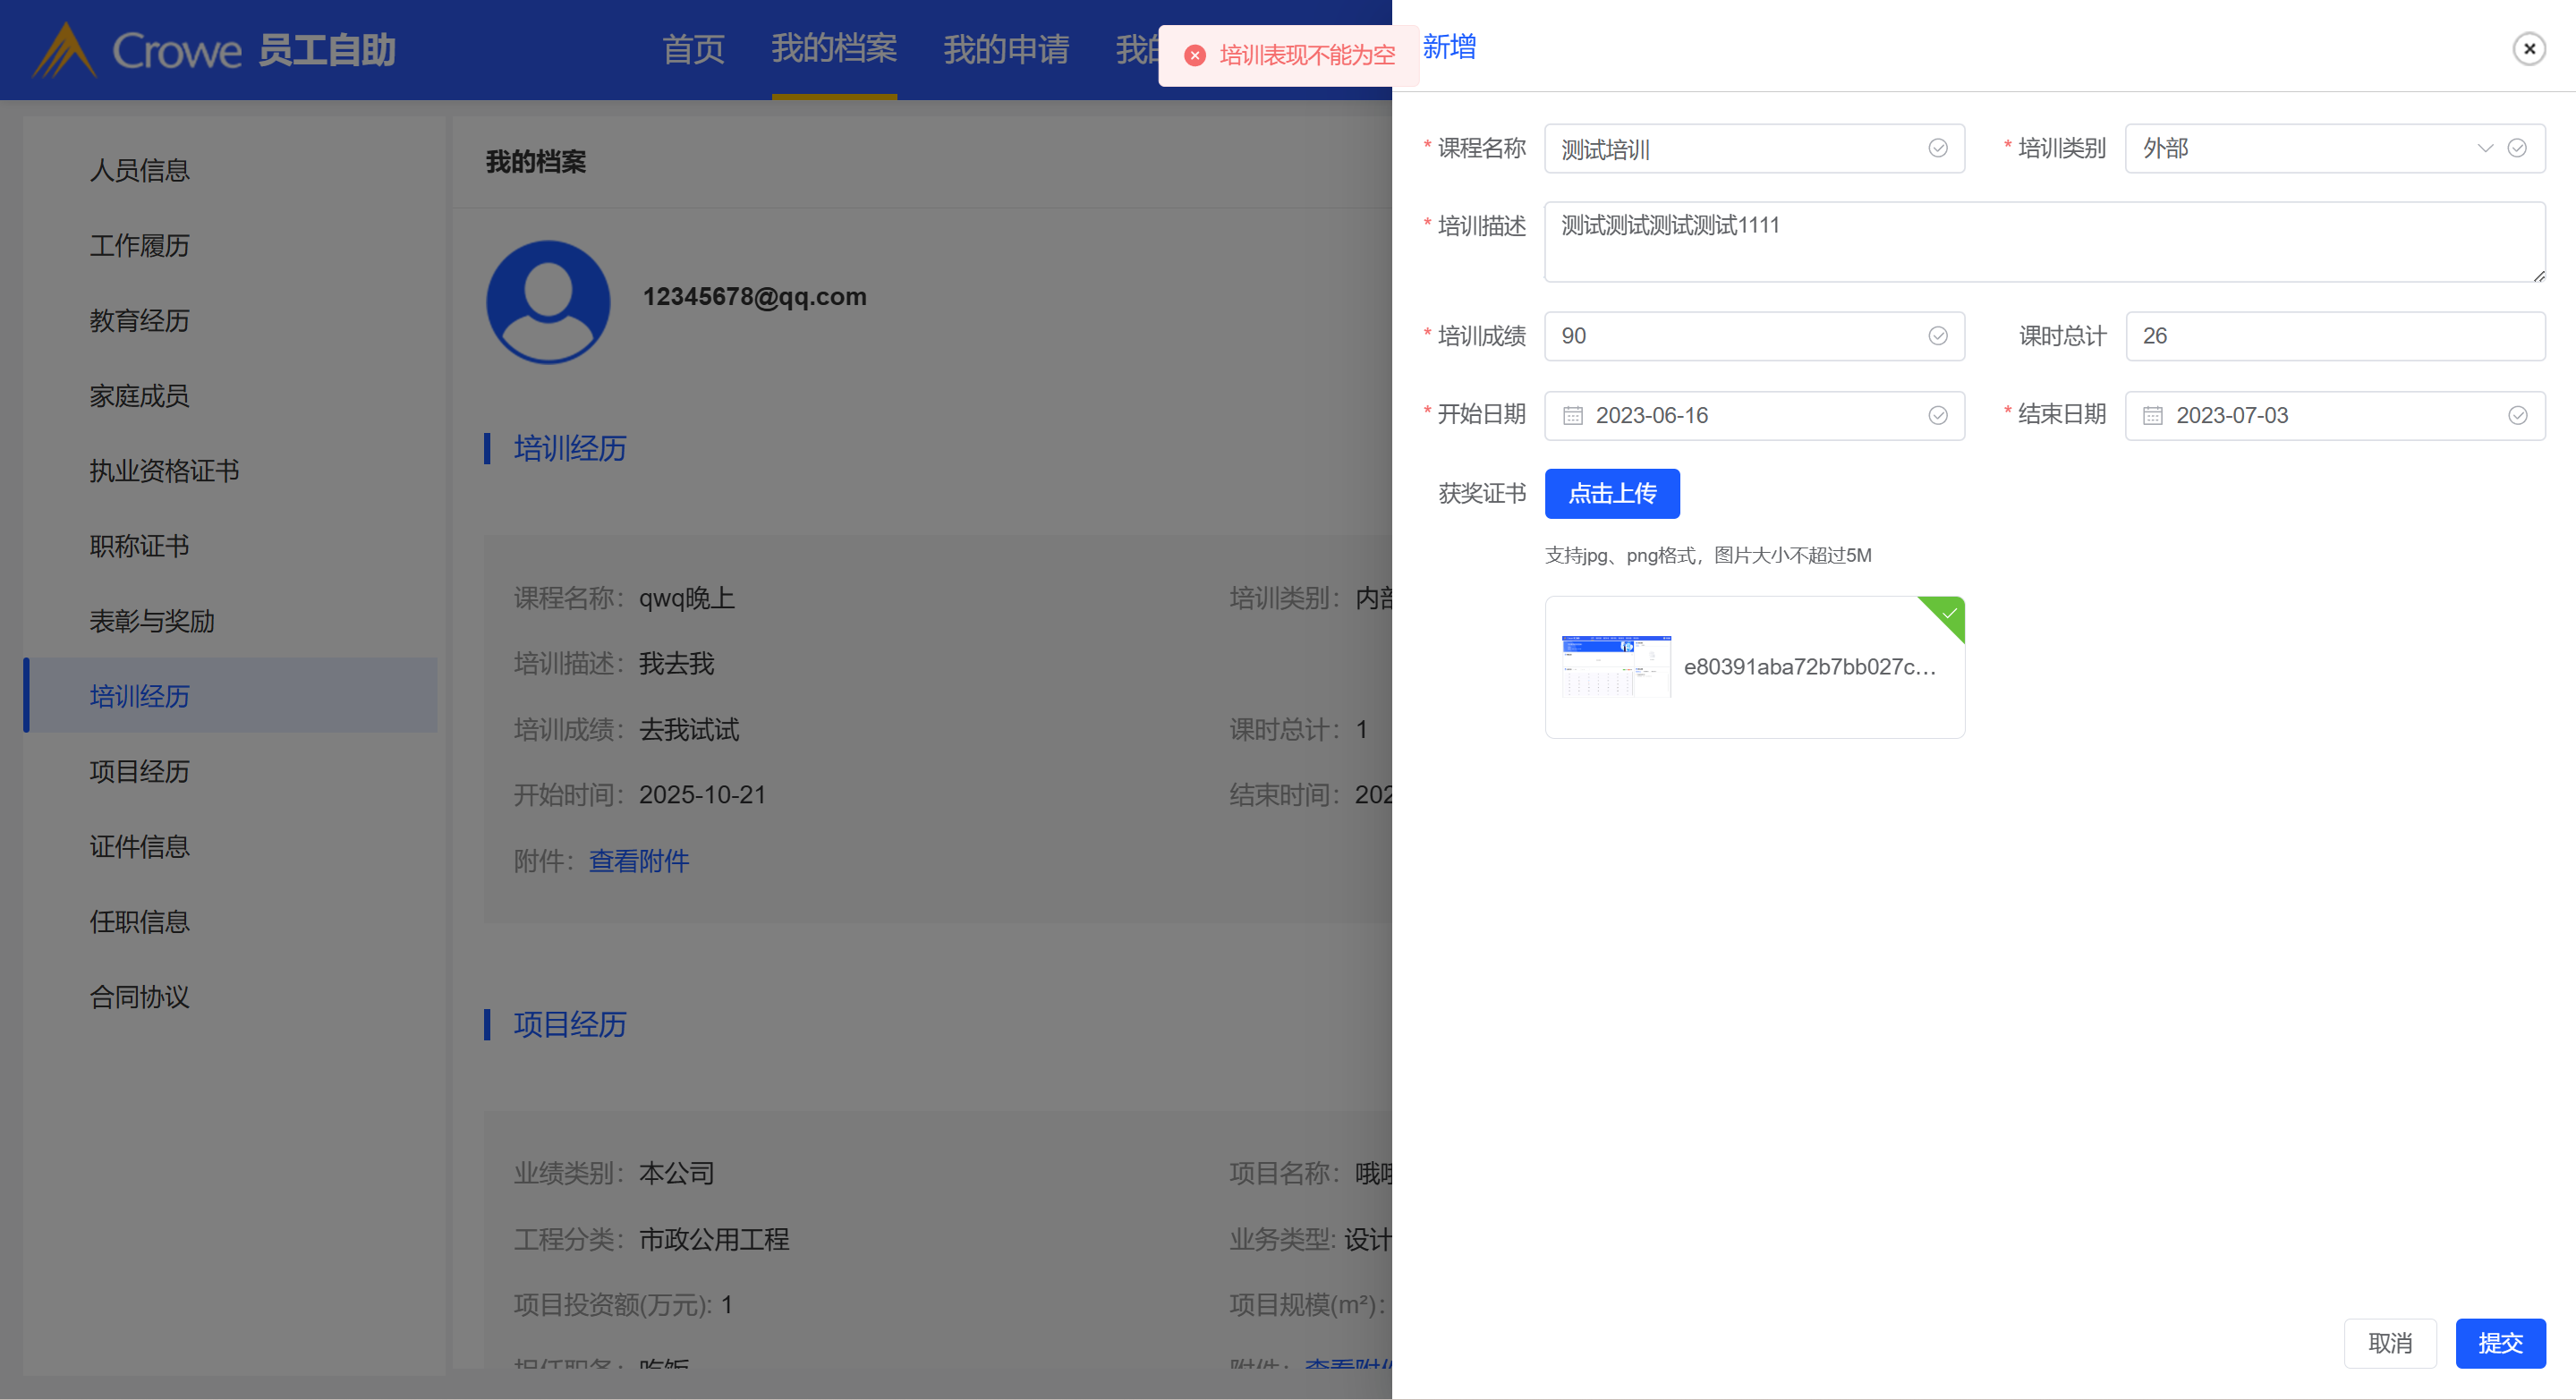
Task: Select 项目经历 in the sidebar
Action: click(x=139, y=771)
